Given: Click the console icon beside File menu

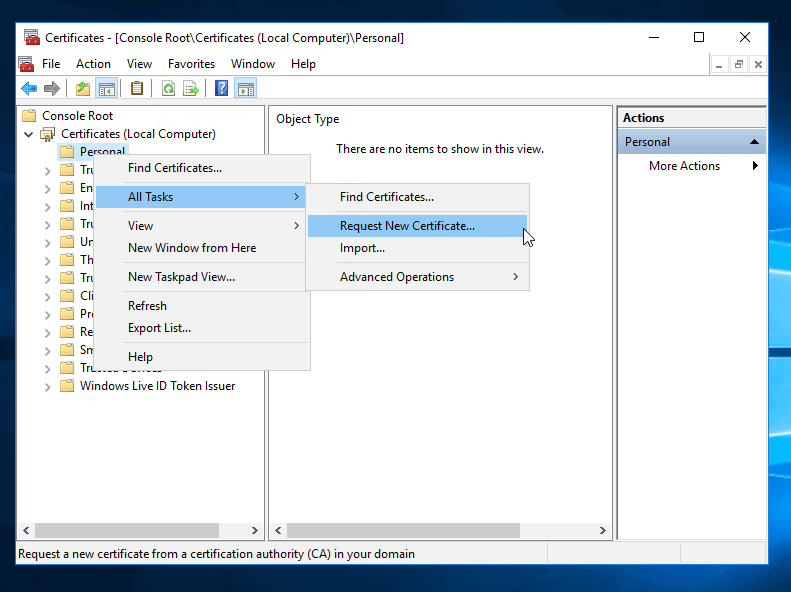Looking at the screenshot, I should (26, 64).
